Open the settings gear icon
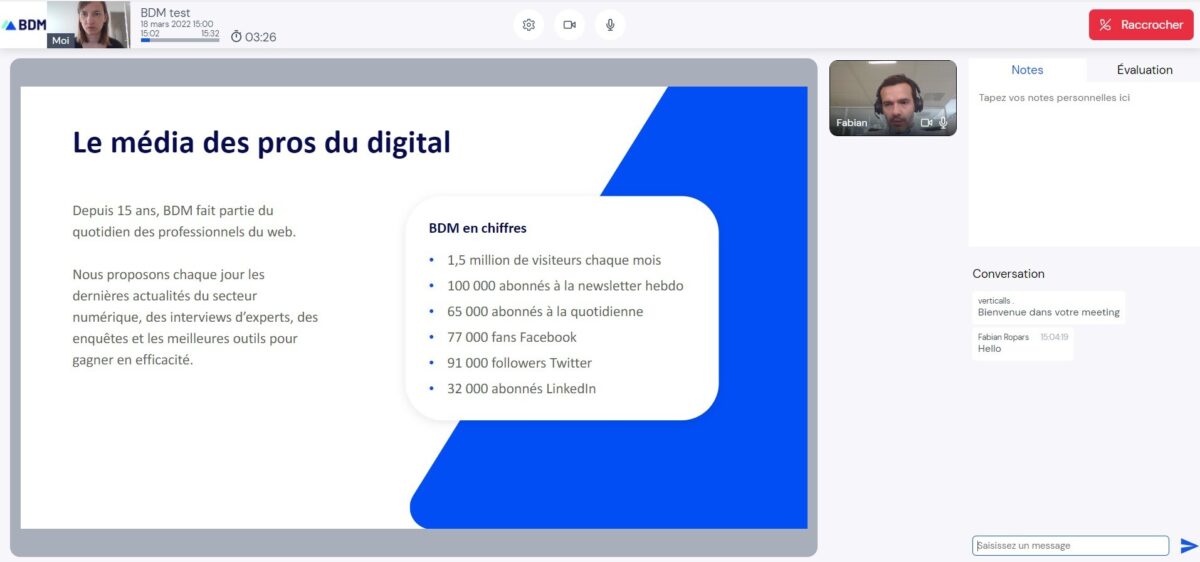1200x562 pixels. (x=529, y=25)
